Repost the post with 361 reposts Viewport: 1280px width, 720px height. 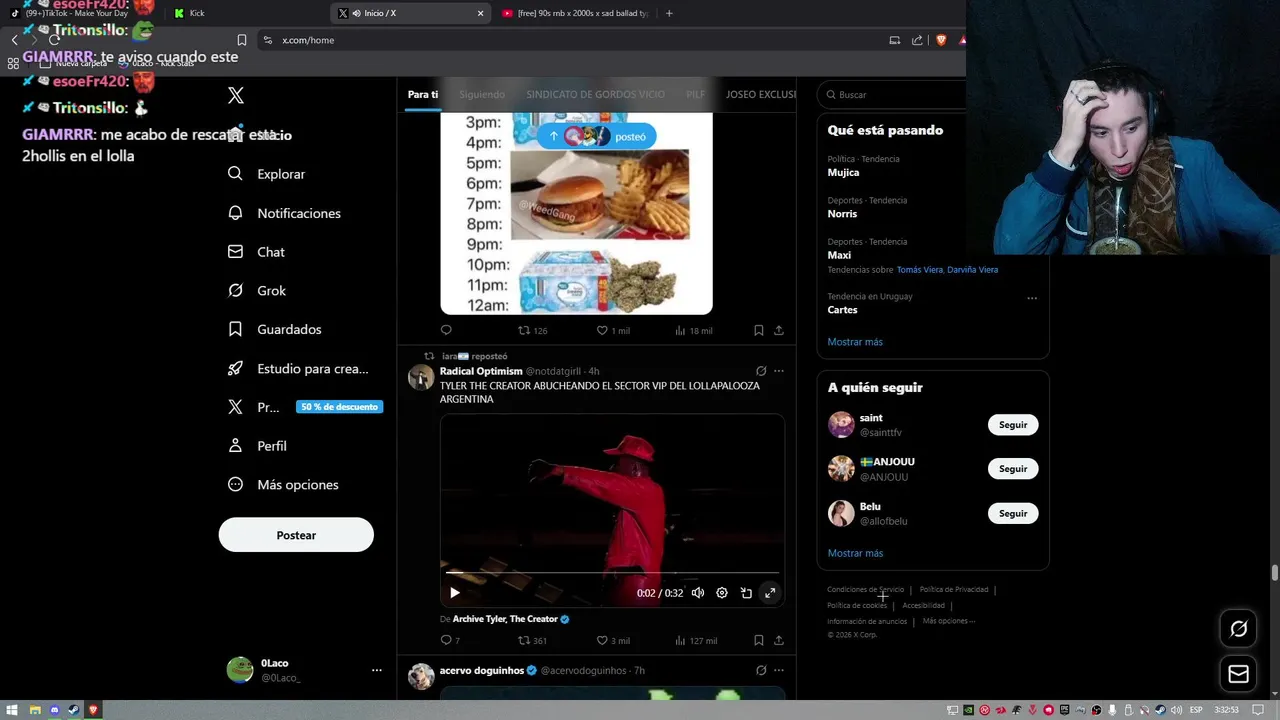tap(532, 640)
